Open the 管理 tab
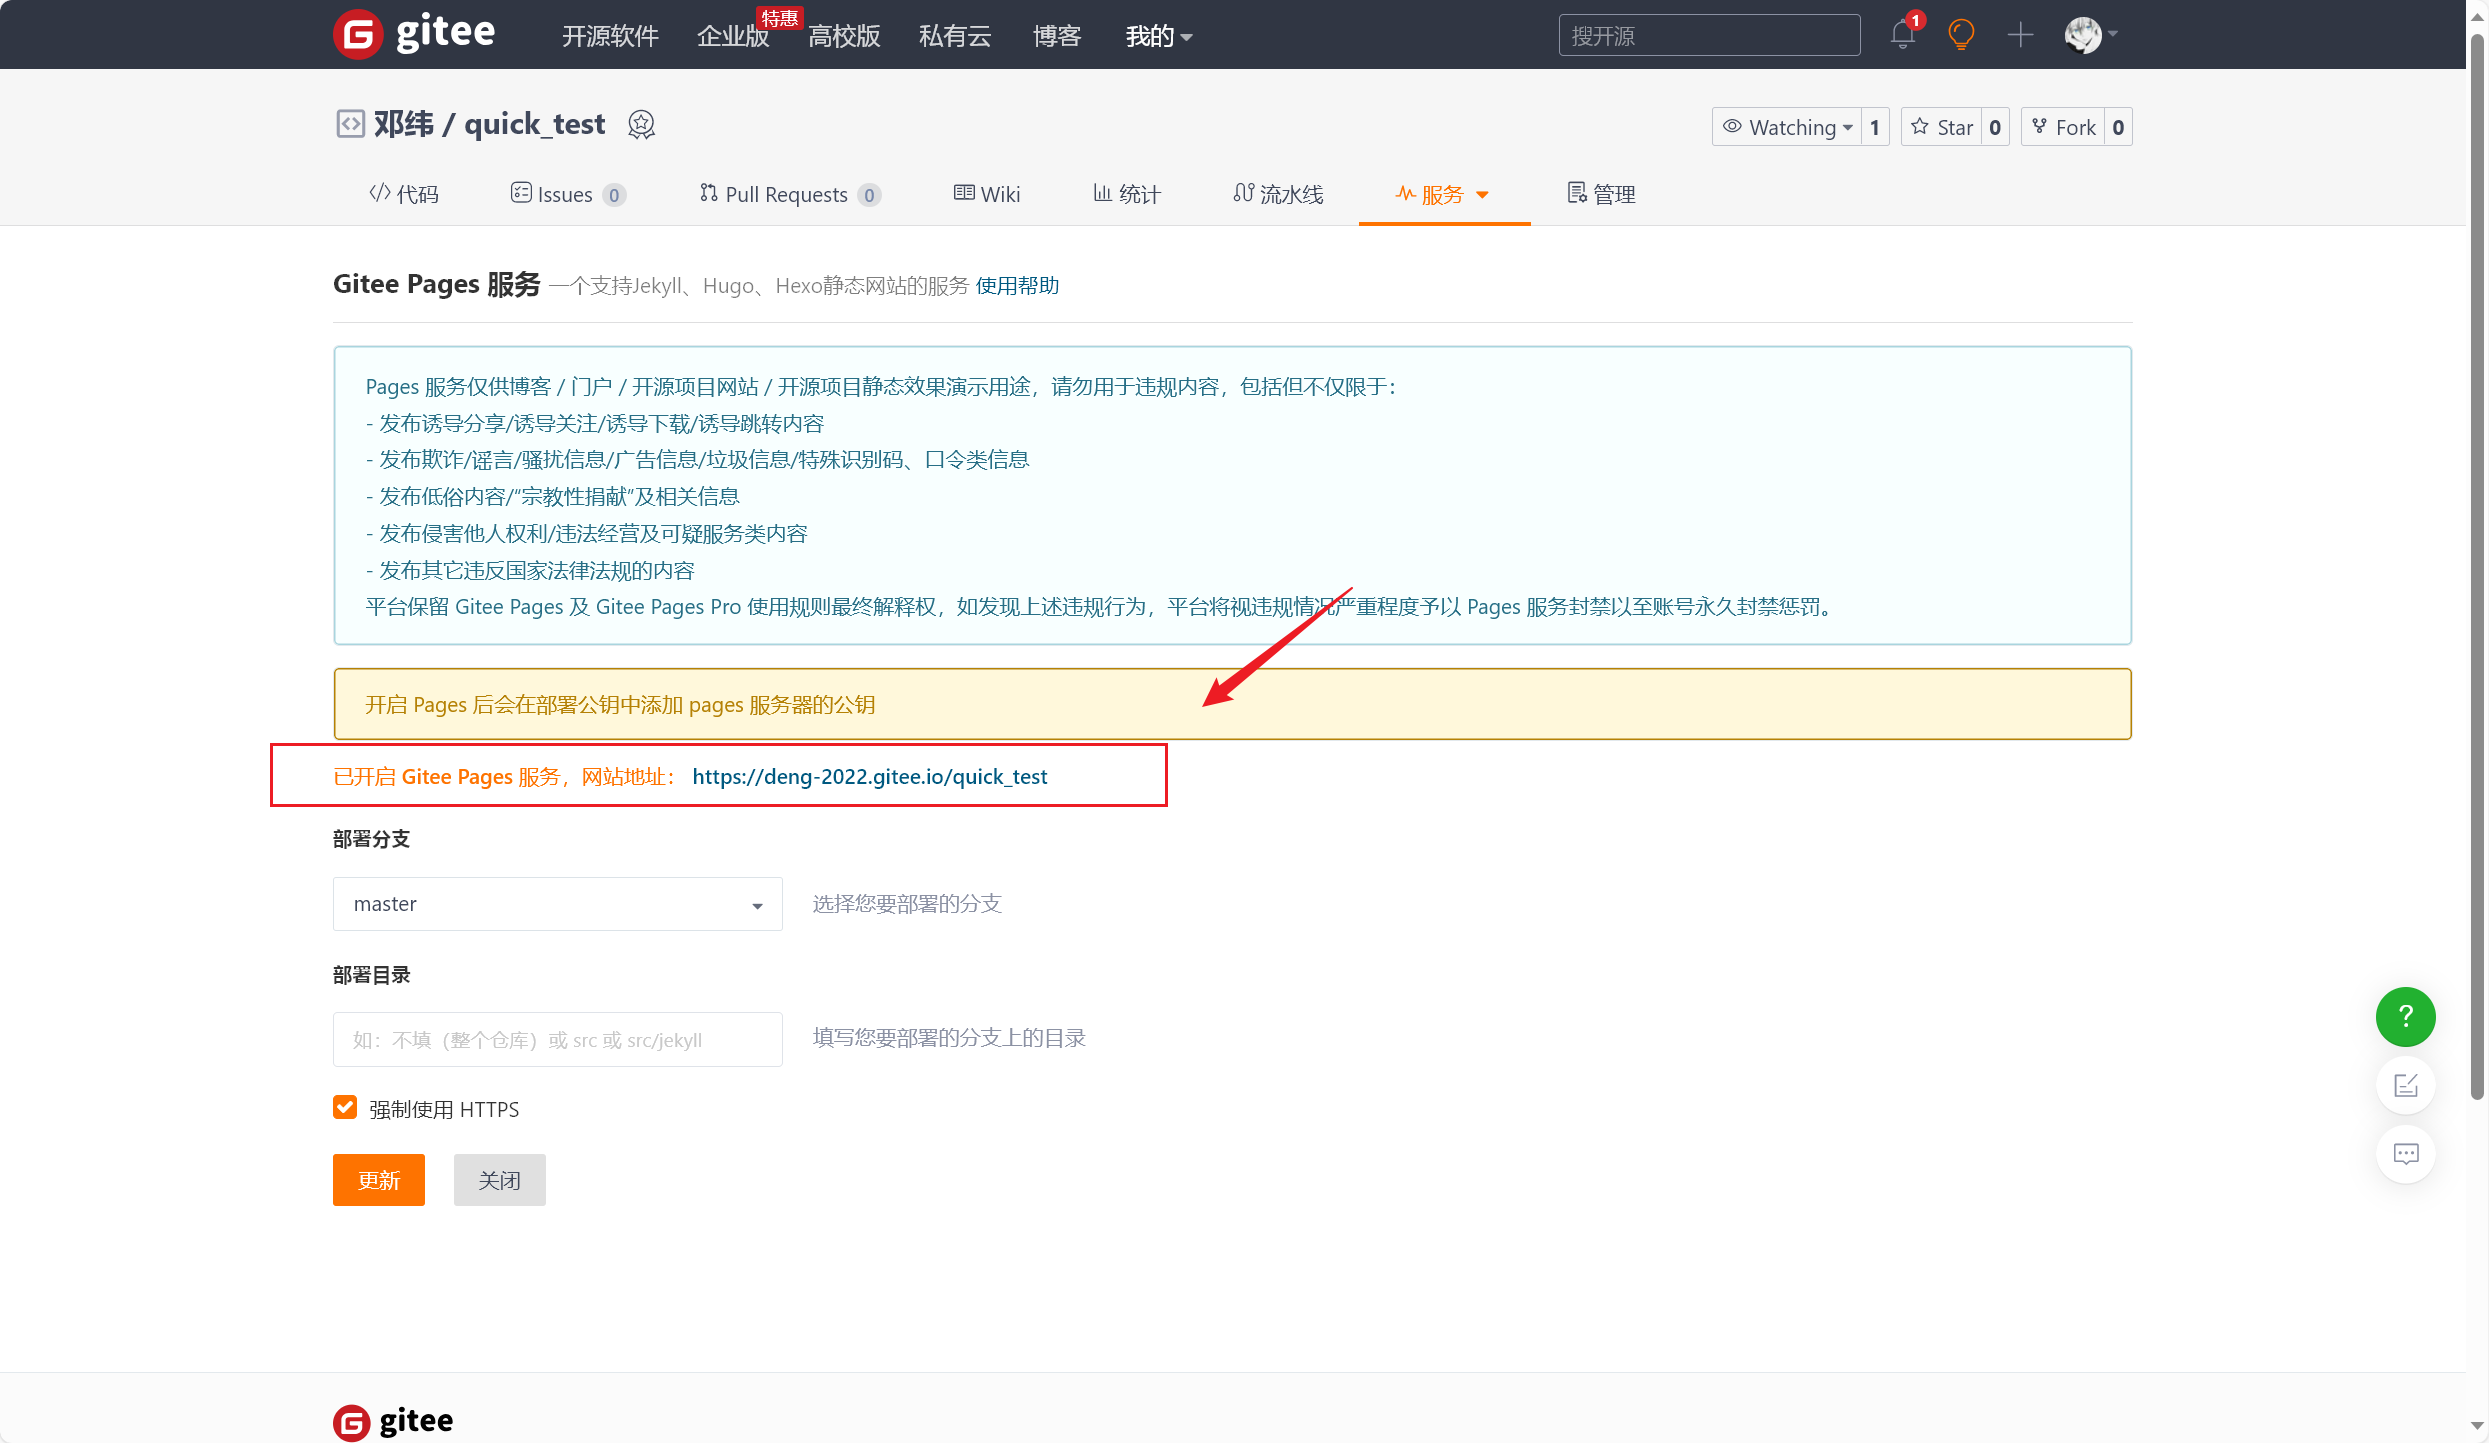This screenshot has height=1443, width=2489. 1601,194
